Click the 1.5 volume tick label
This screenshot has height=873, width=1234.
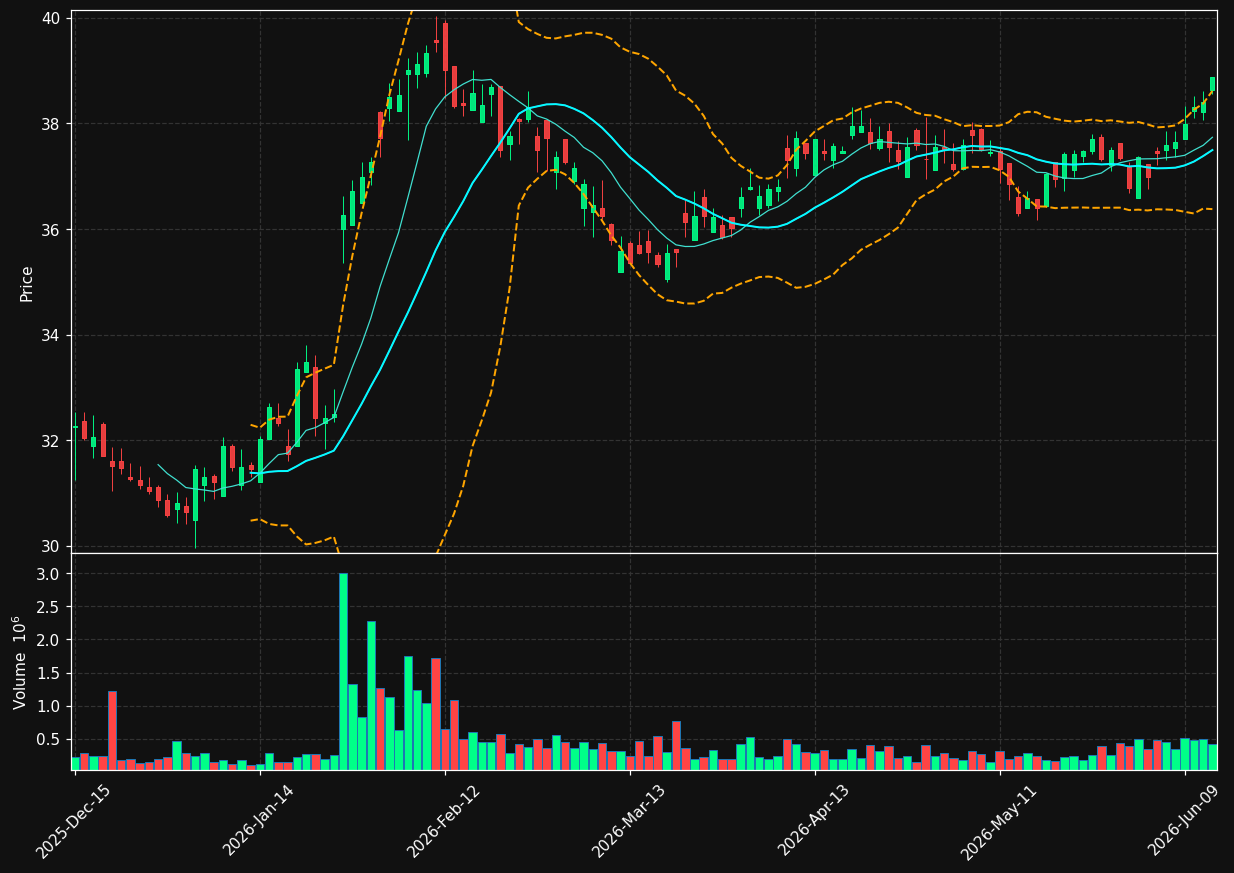(49, 673)
